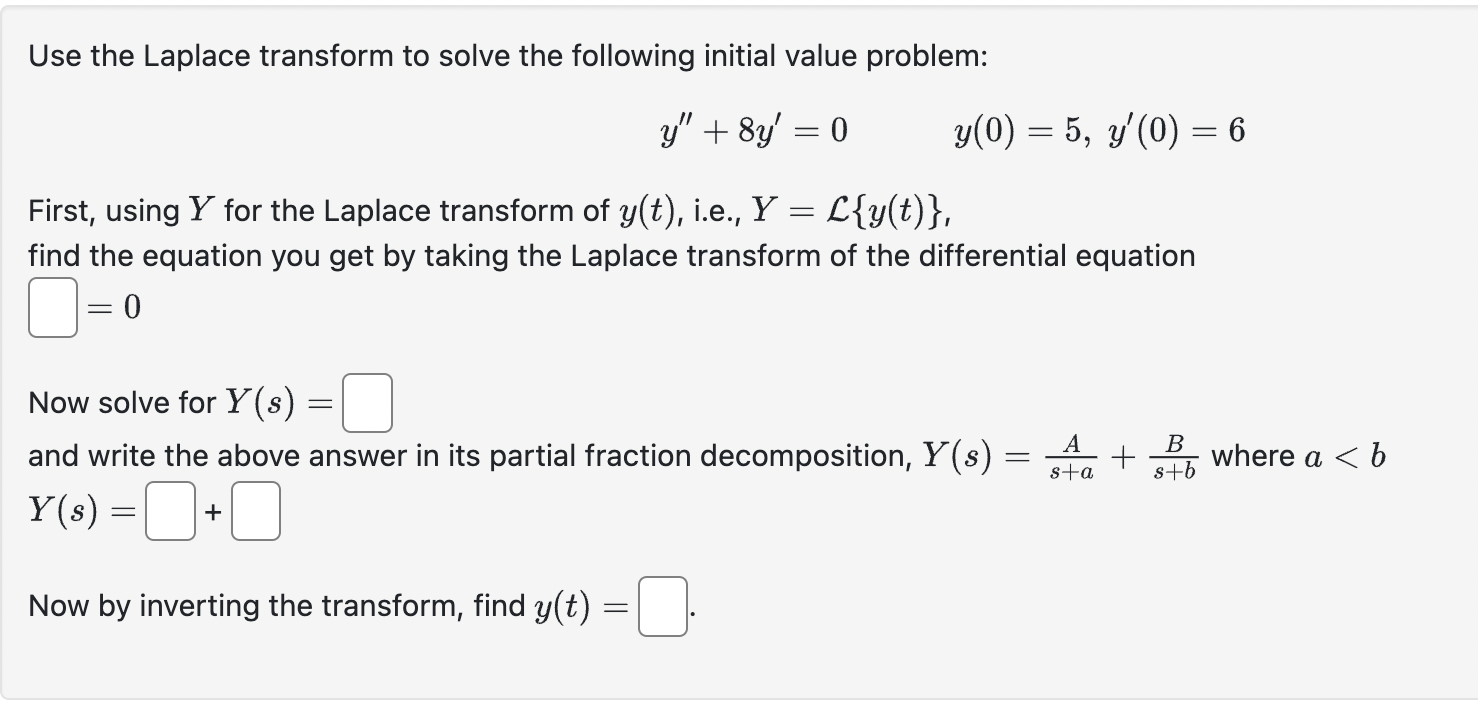
Task: Focus the box next to Now solve for Y(s)
Action: click(x=366, y=401)
